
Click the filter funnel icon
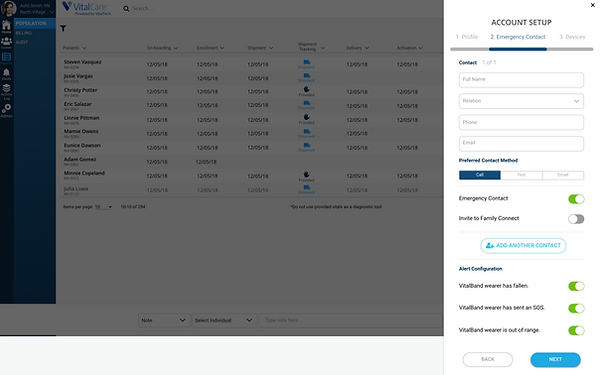click(63, 28)
